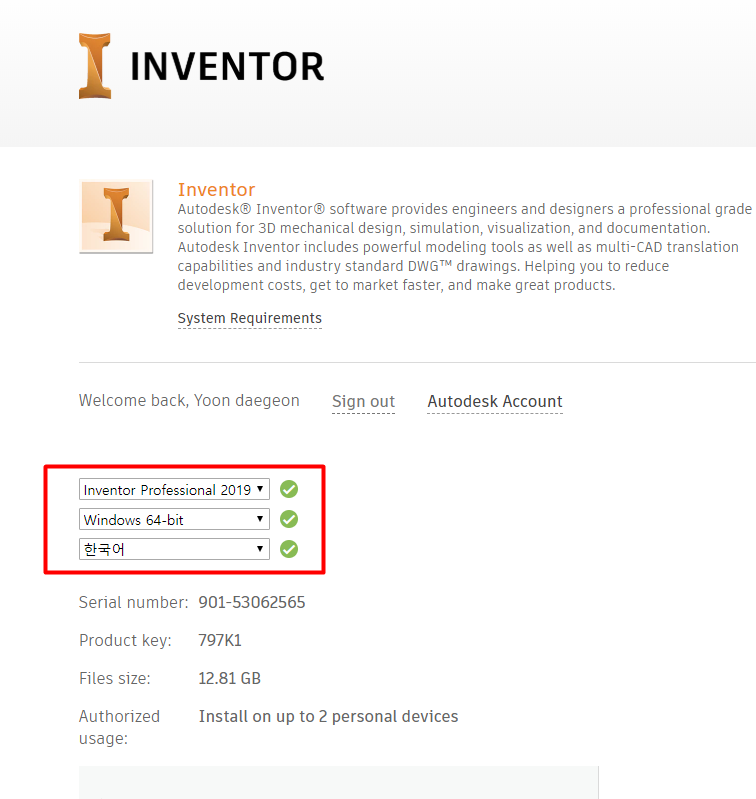This screenshot has height=799, width=756.
Task: Click the green checkmark beside Inventor Professional 2019
Action: tap(289, 489)
